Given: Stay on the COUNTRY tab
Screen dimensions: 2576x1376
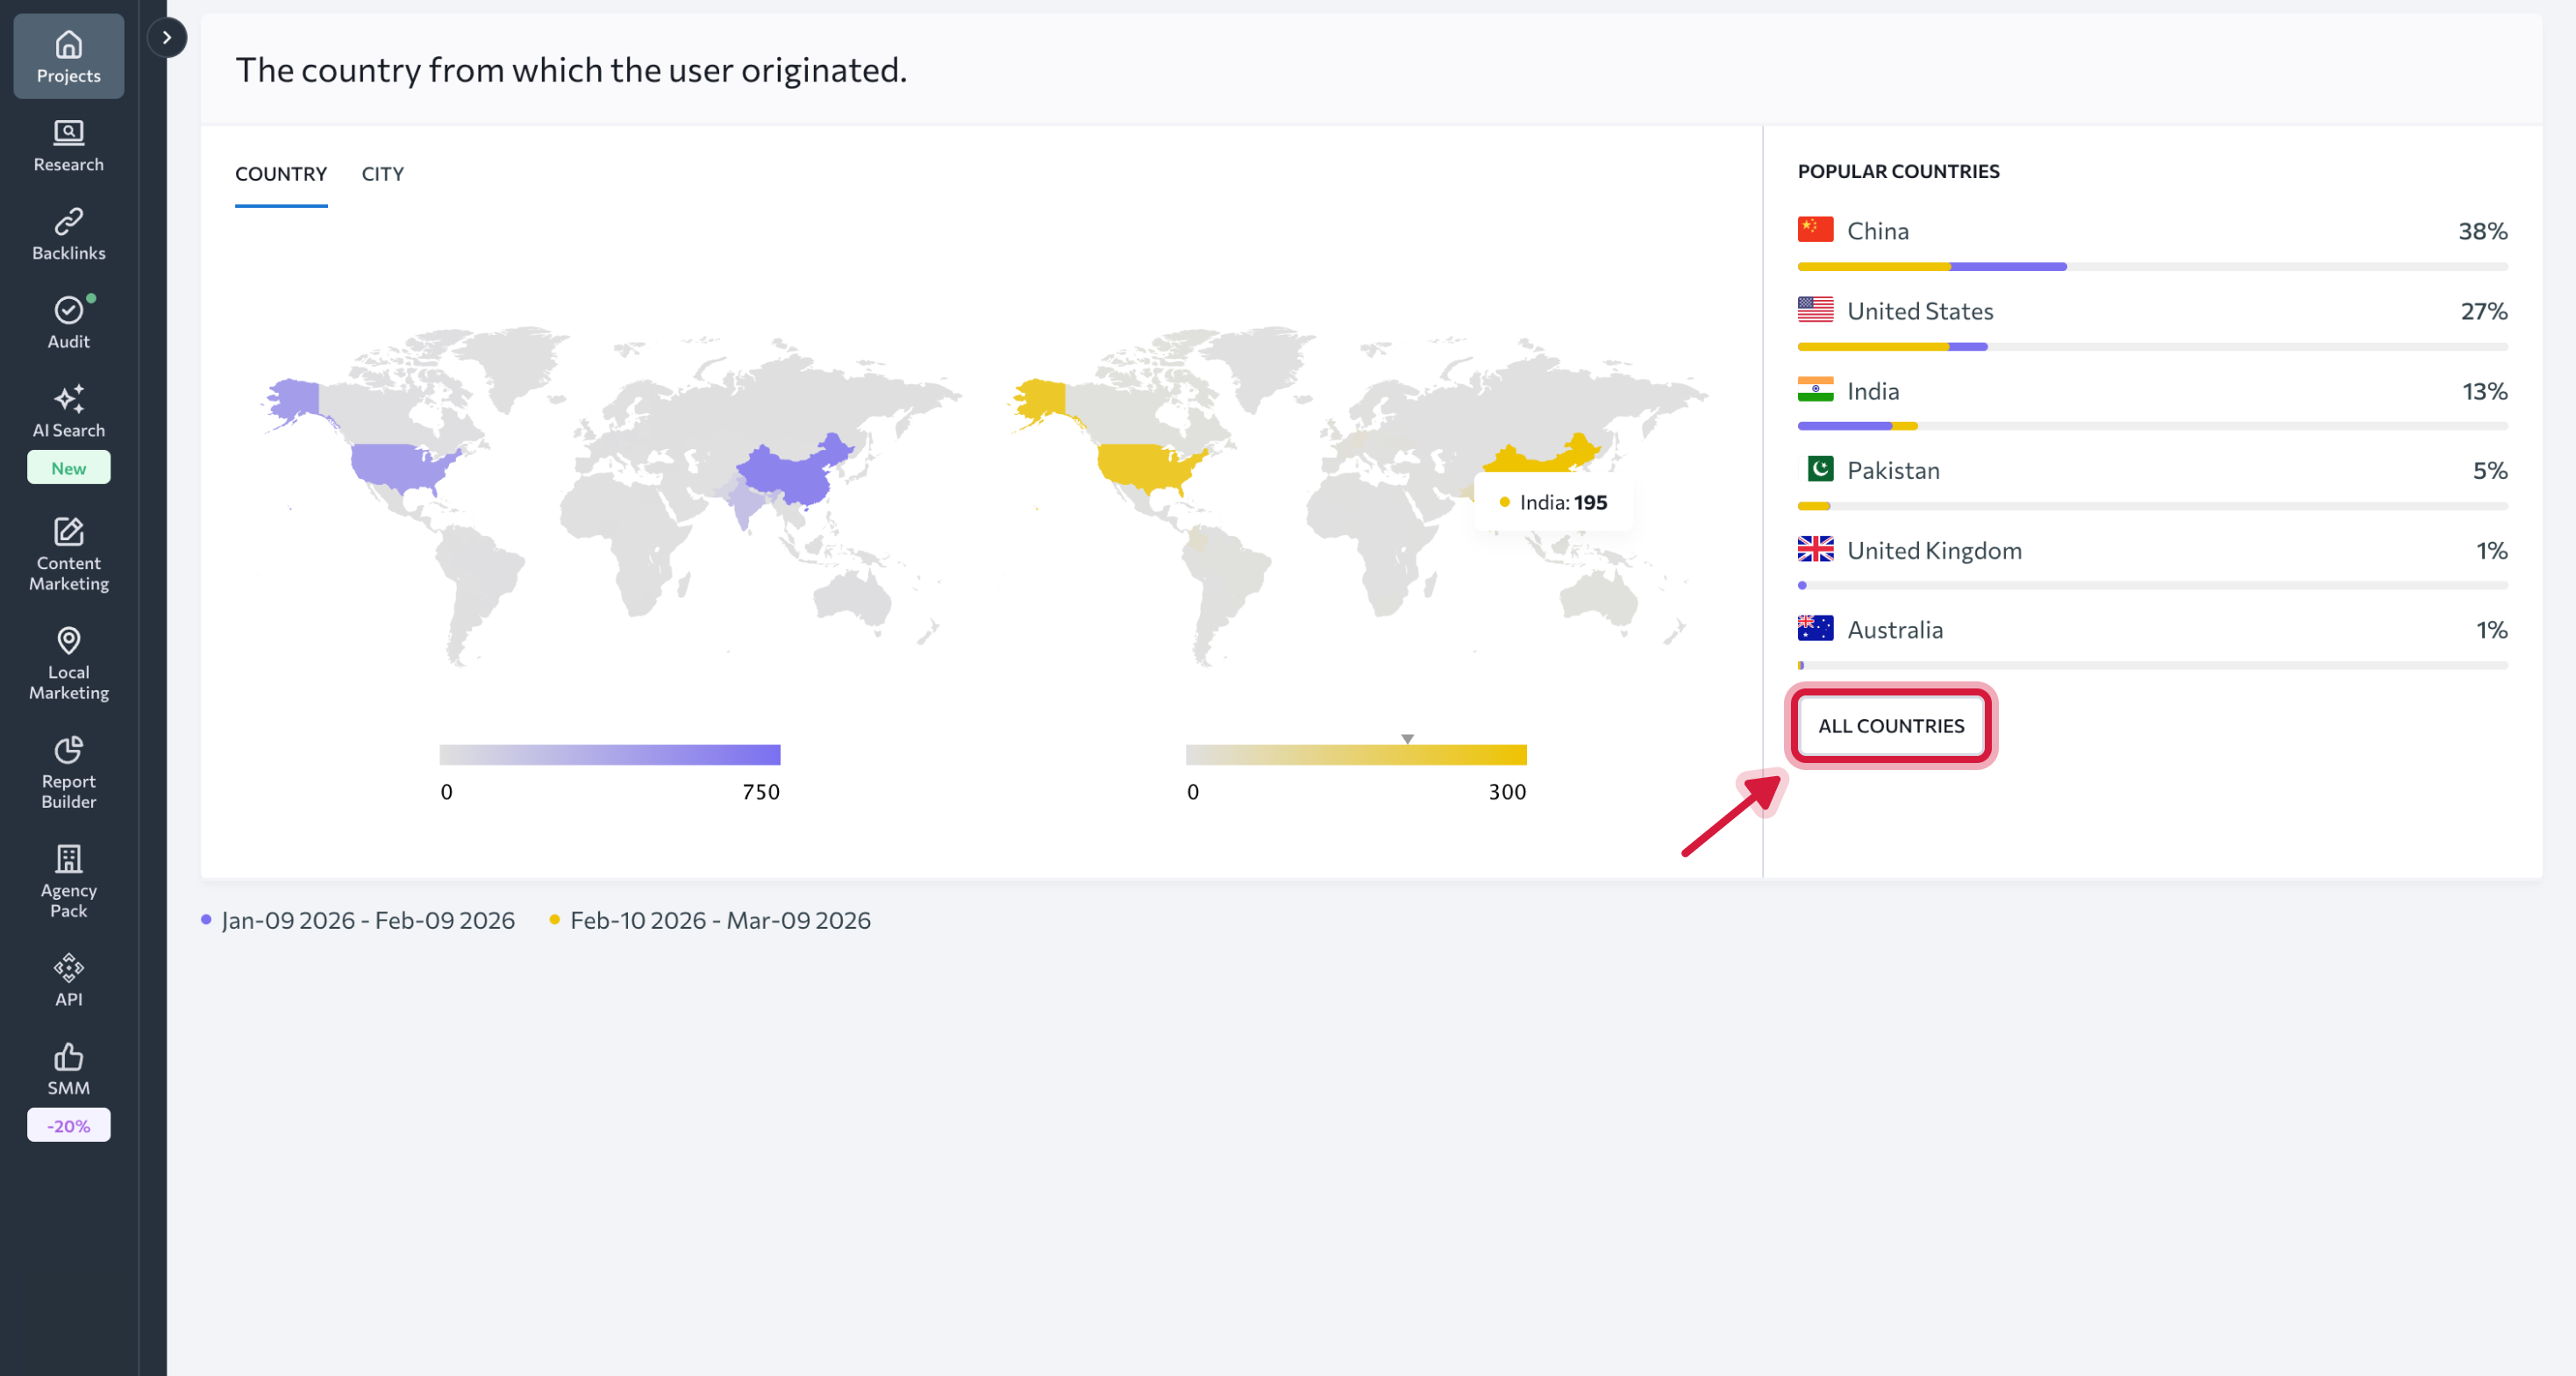Looking at the screenshot, I should (x=281, y=173).
